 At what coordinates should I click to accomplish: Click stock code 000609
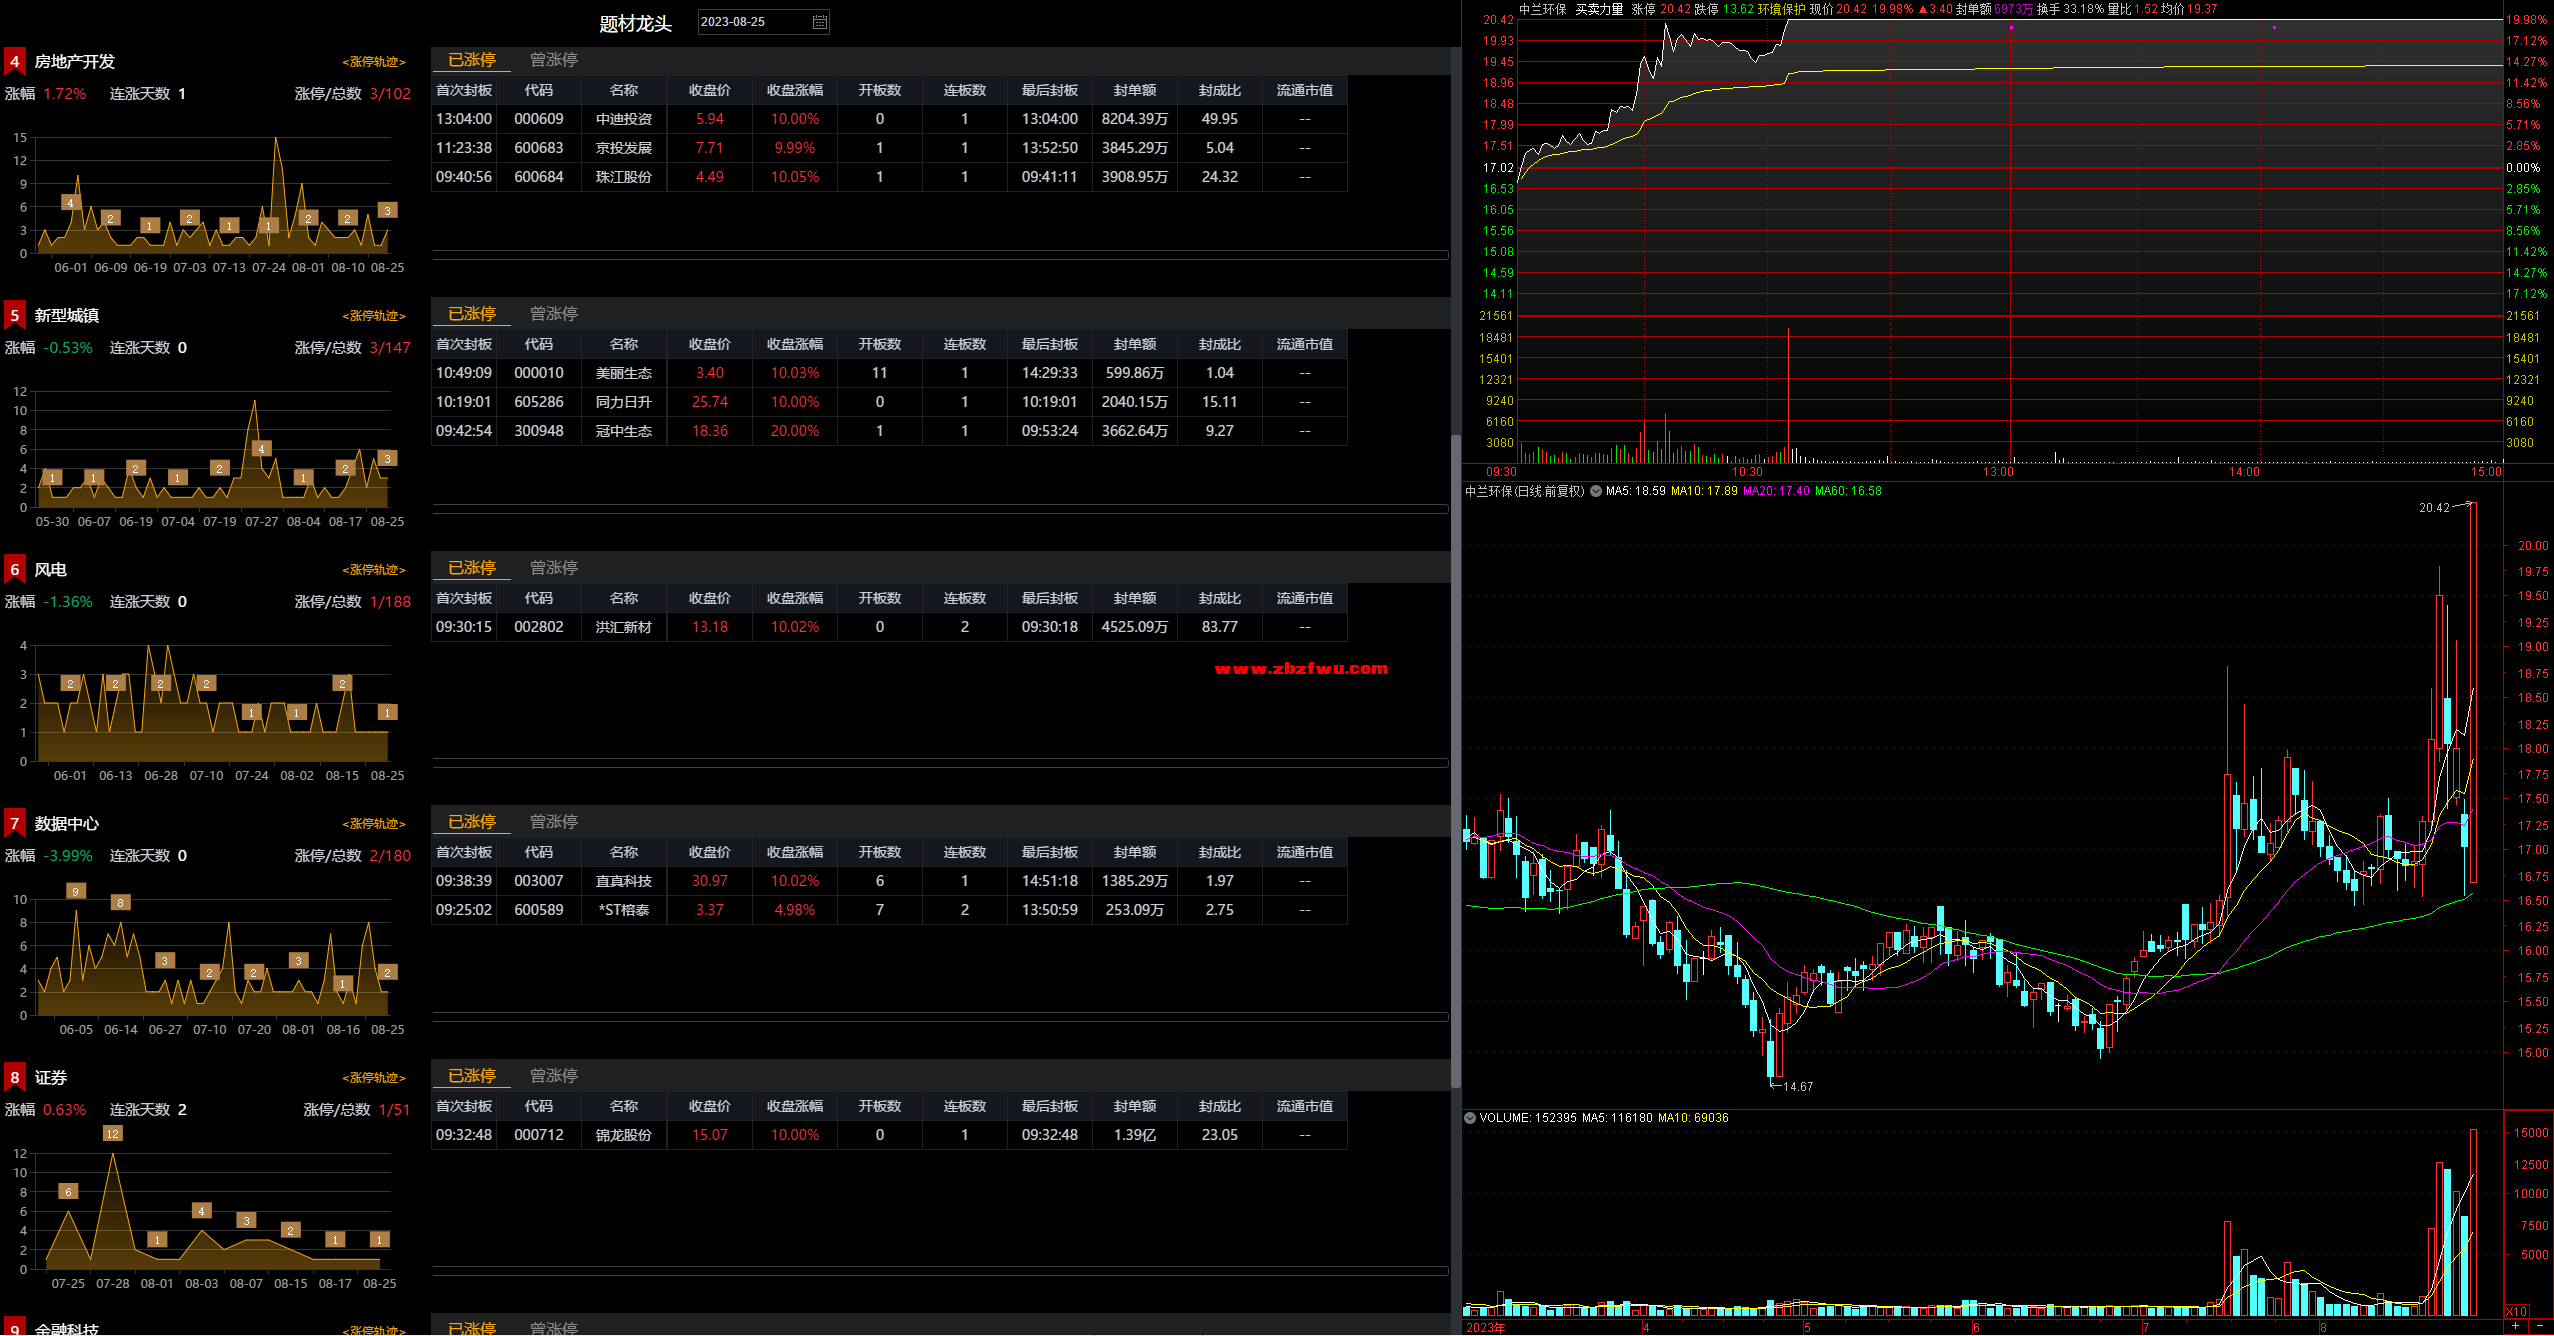coord(539,119)
